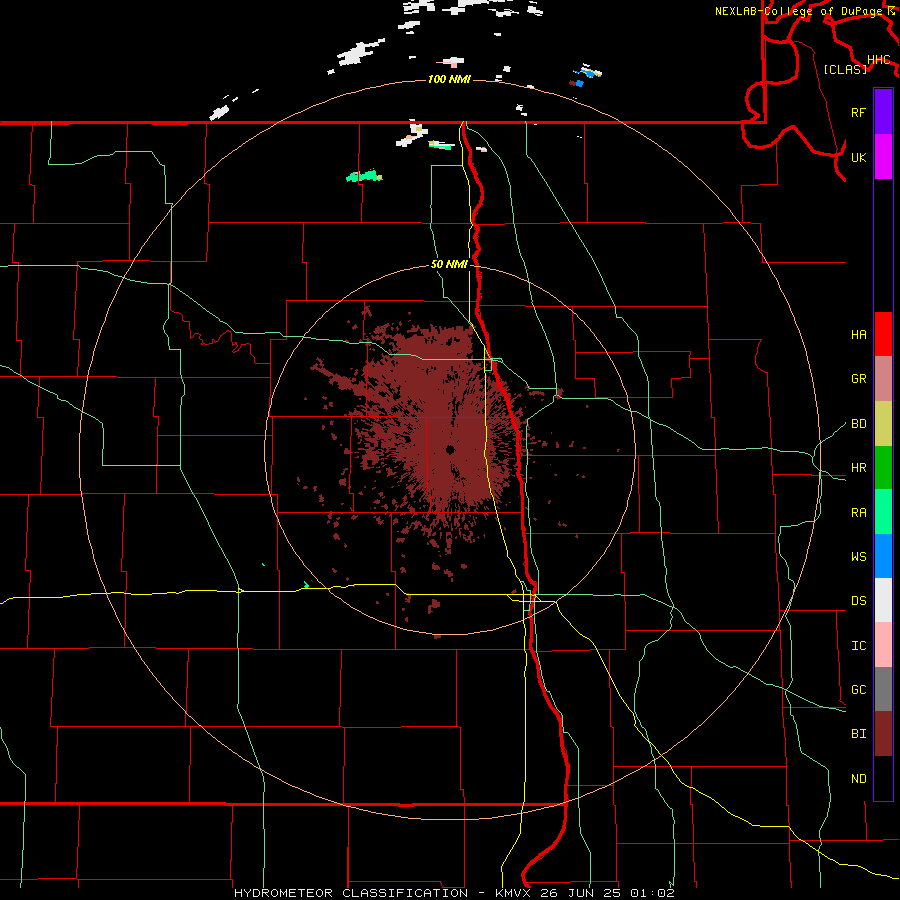This screenshot has width=900, height=900.
Task: Select the dark green HR legend swatch
Action: [x=883, y=468]
